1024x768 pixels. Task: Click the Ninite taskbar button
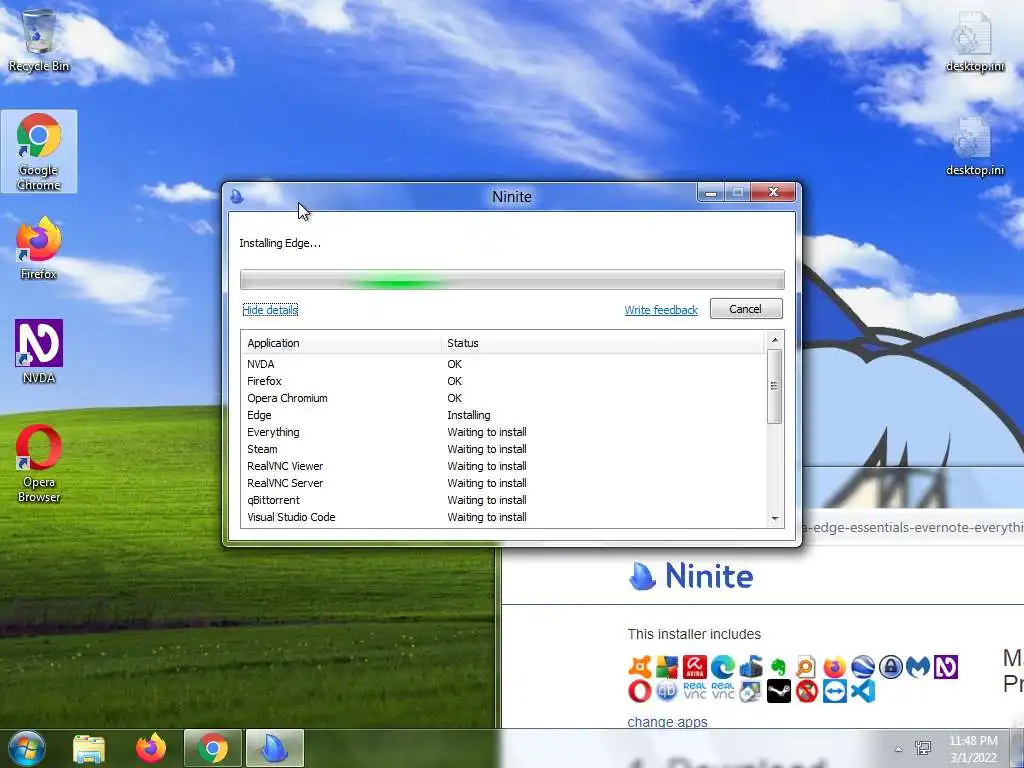275,748
